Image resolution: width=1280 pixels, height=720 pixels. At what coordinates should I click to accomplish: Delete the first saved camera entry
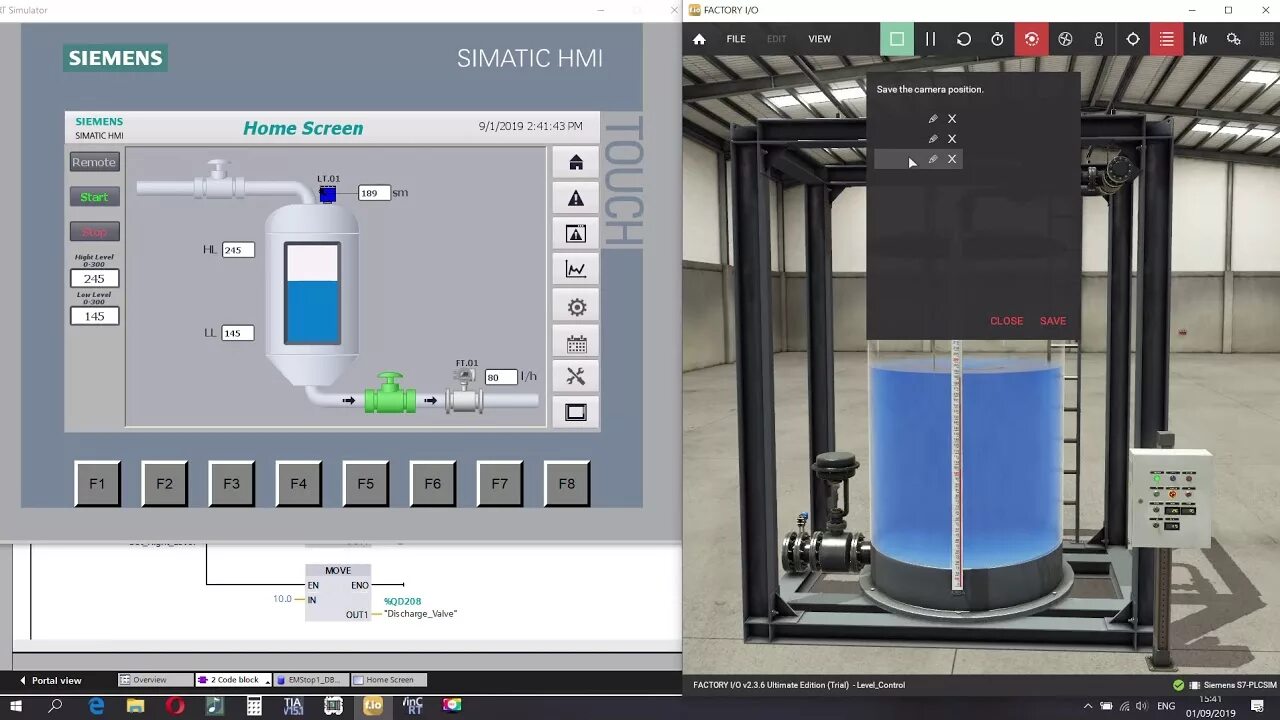click(x=952, y=119)
